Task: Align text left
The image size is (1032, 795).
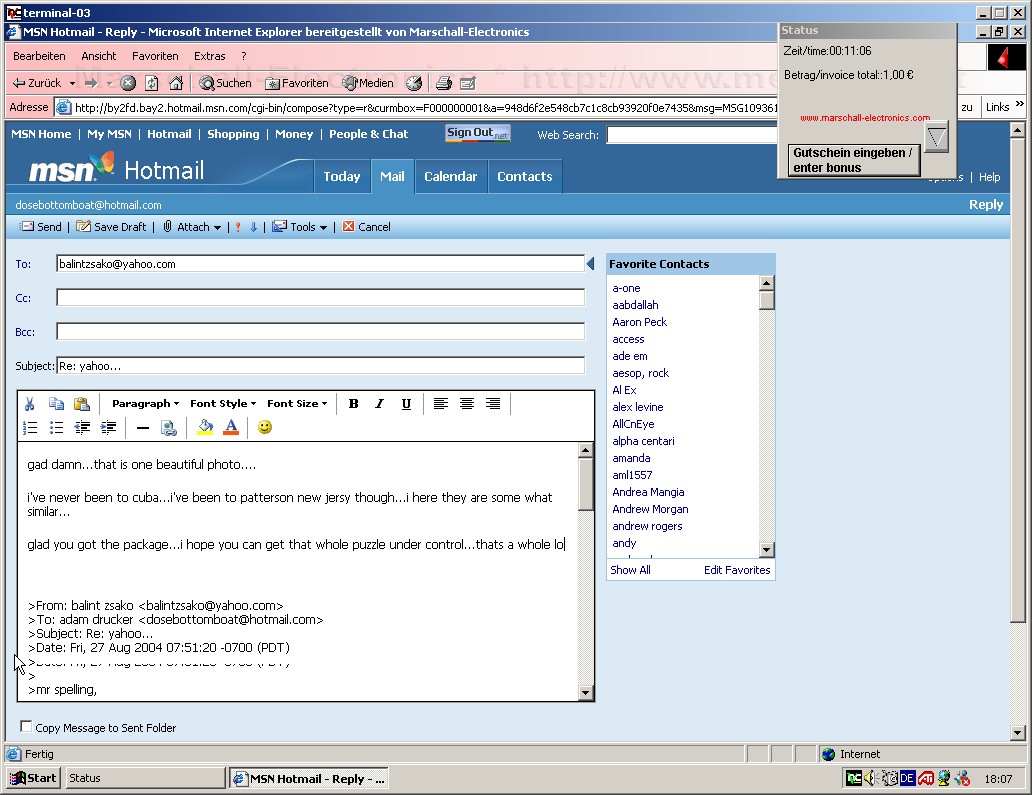Action: click(x=441, y=403)
